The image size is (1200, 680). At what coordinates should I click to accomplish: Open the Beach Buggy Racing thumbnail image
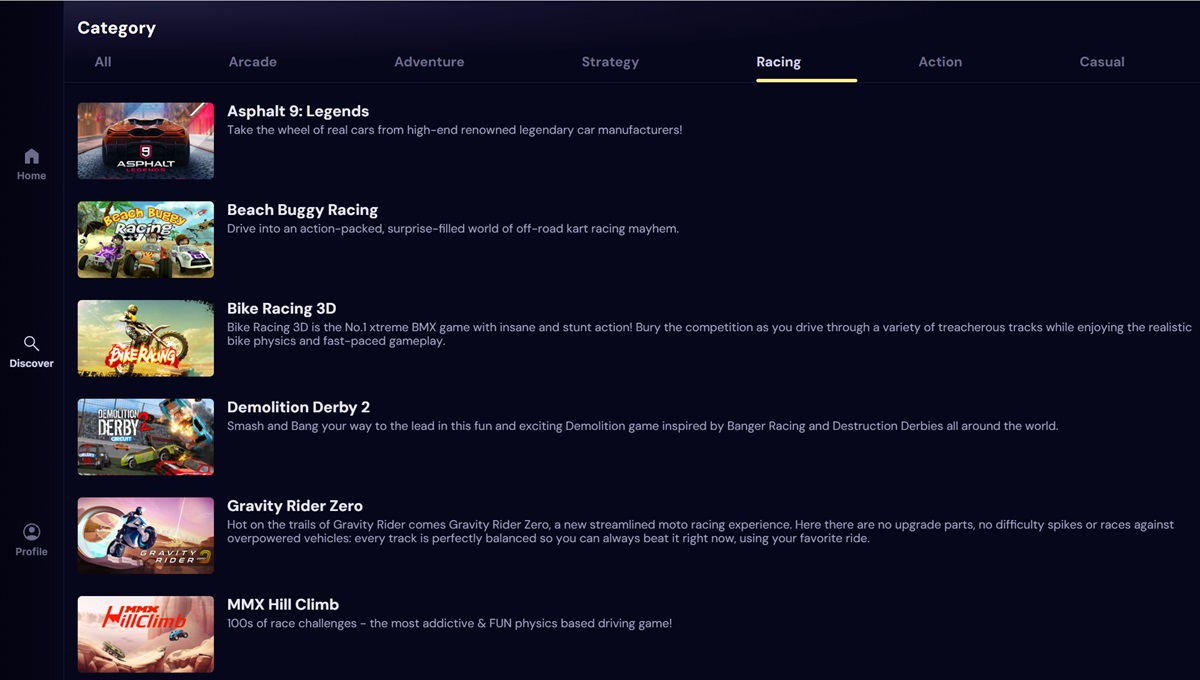click(145, 239)
